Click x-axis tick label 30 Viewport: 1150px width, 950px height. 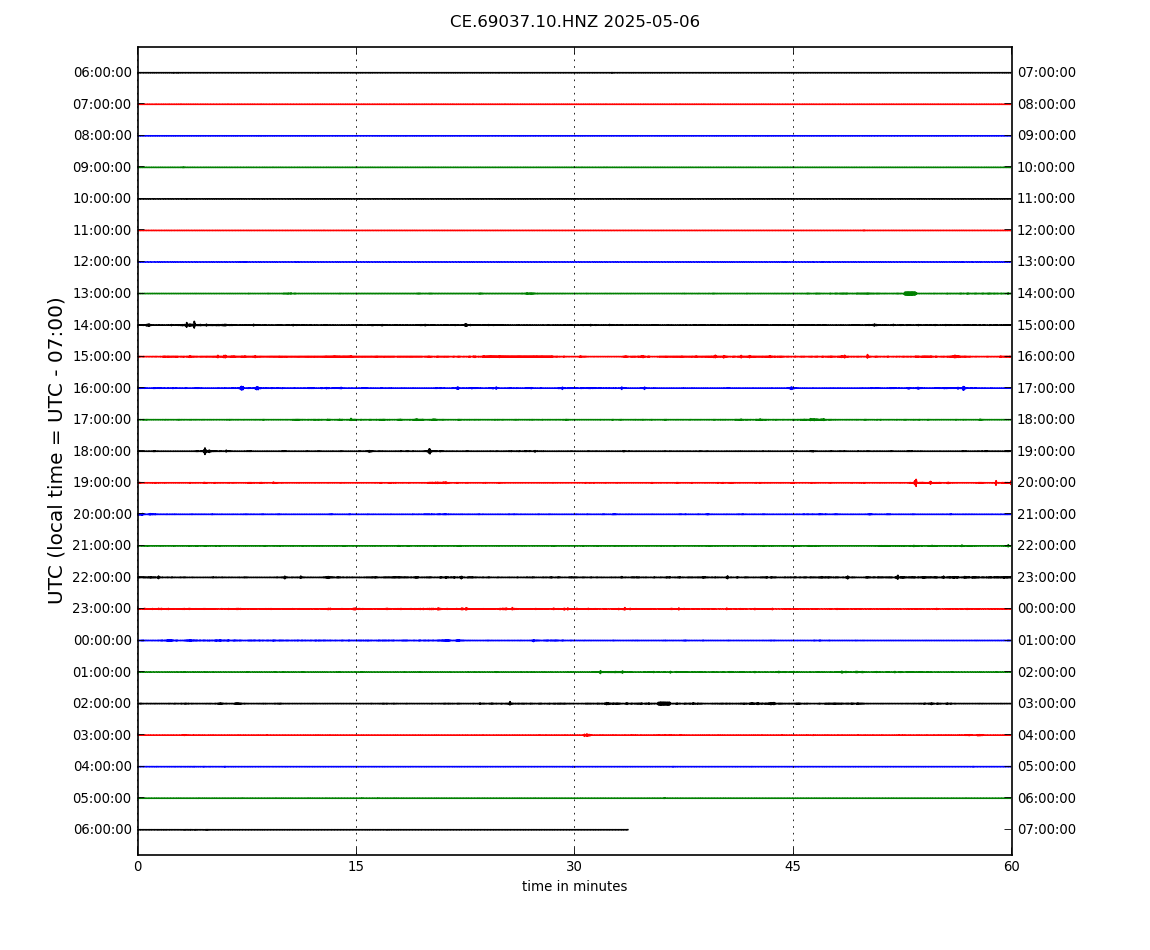(574, 866)
